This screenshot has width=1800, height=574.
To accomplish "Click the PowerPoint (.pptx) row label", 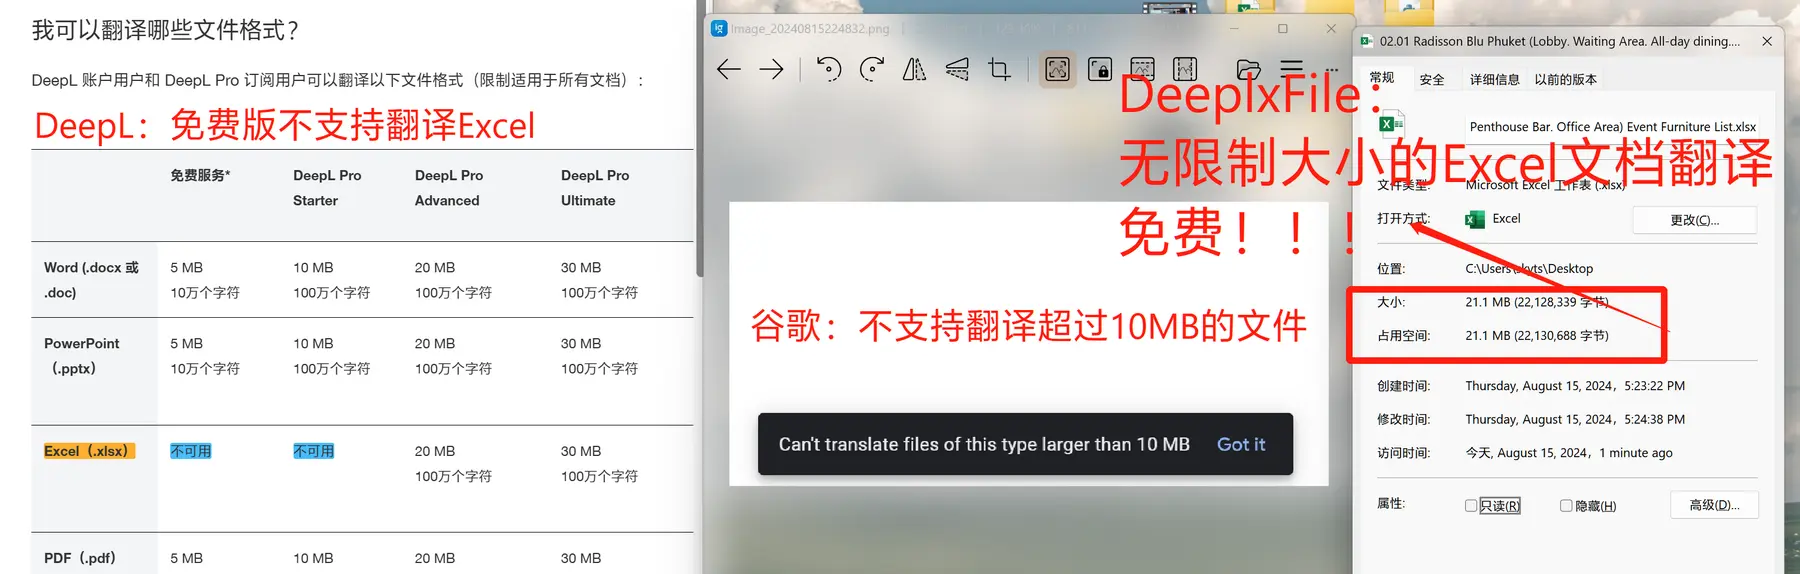I will 81,356.
